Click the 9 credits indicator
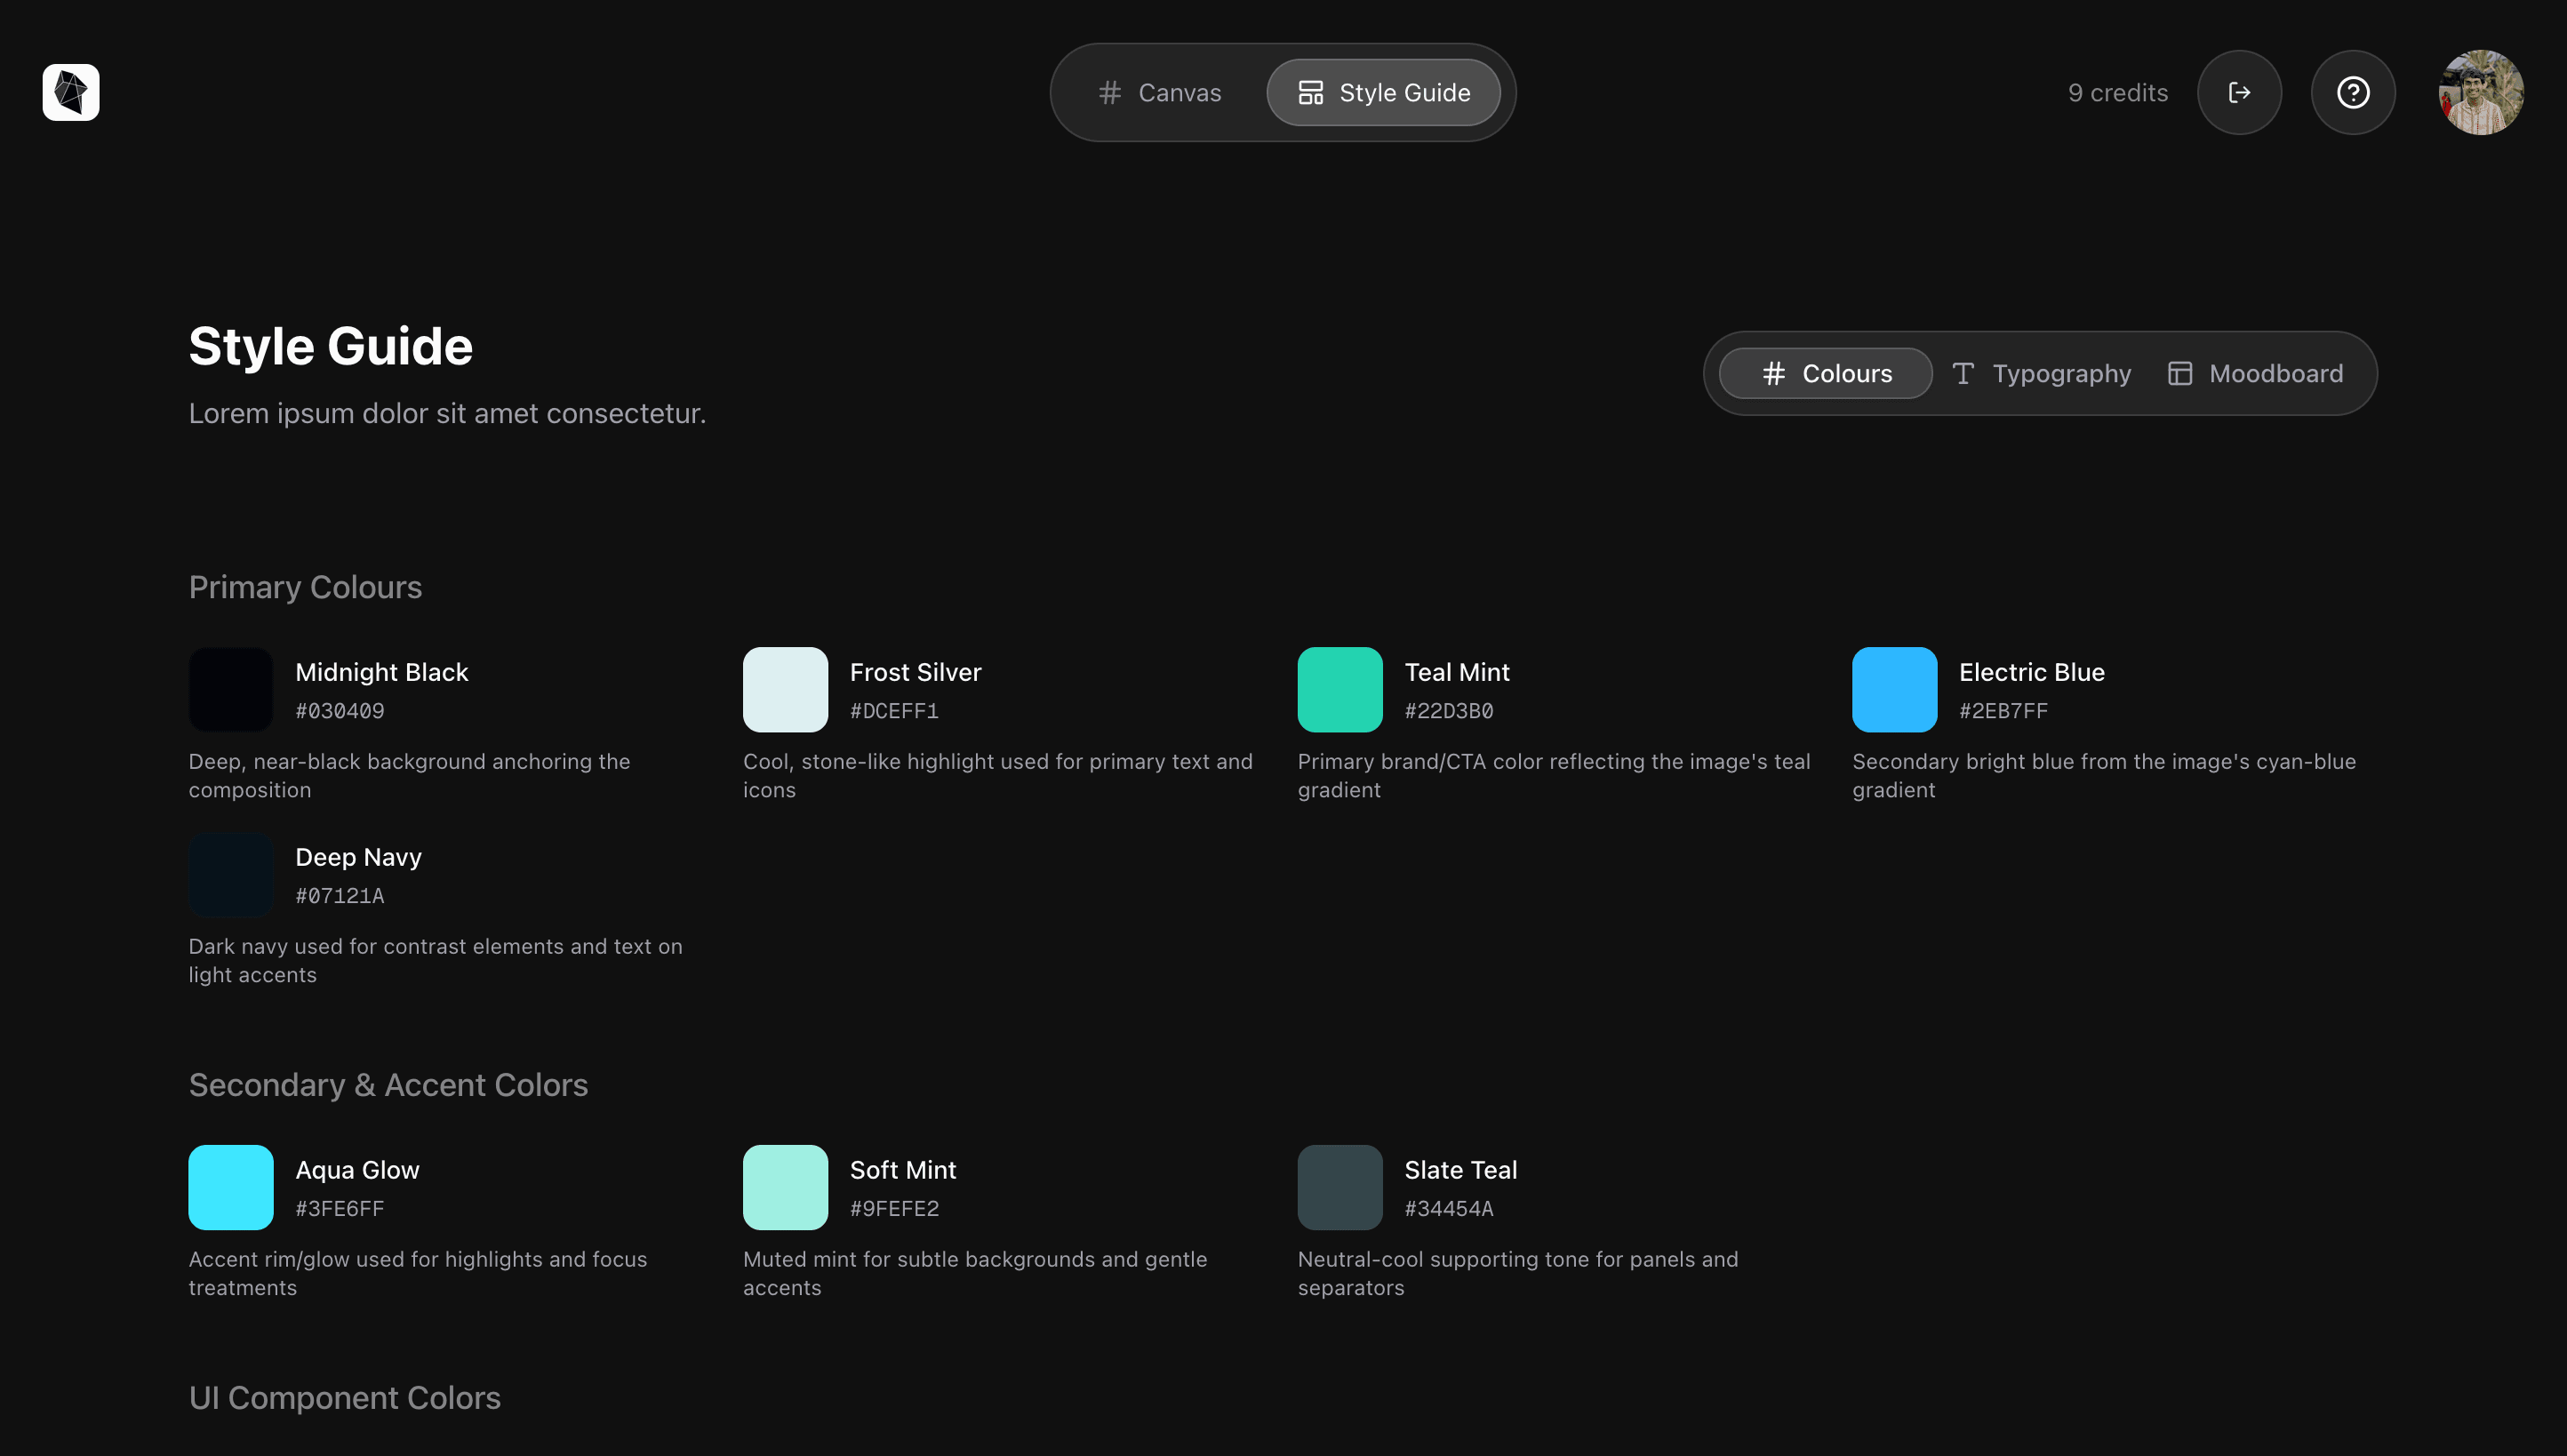Image resolution: width=2567 pixels, height=1456 pixels. [2117, 92]
